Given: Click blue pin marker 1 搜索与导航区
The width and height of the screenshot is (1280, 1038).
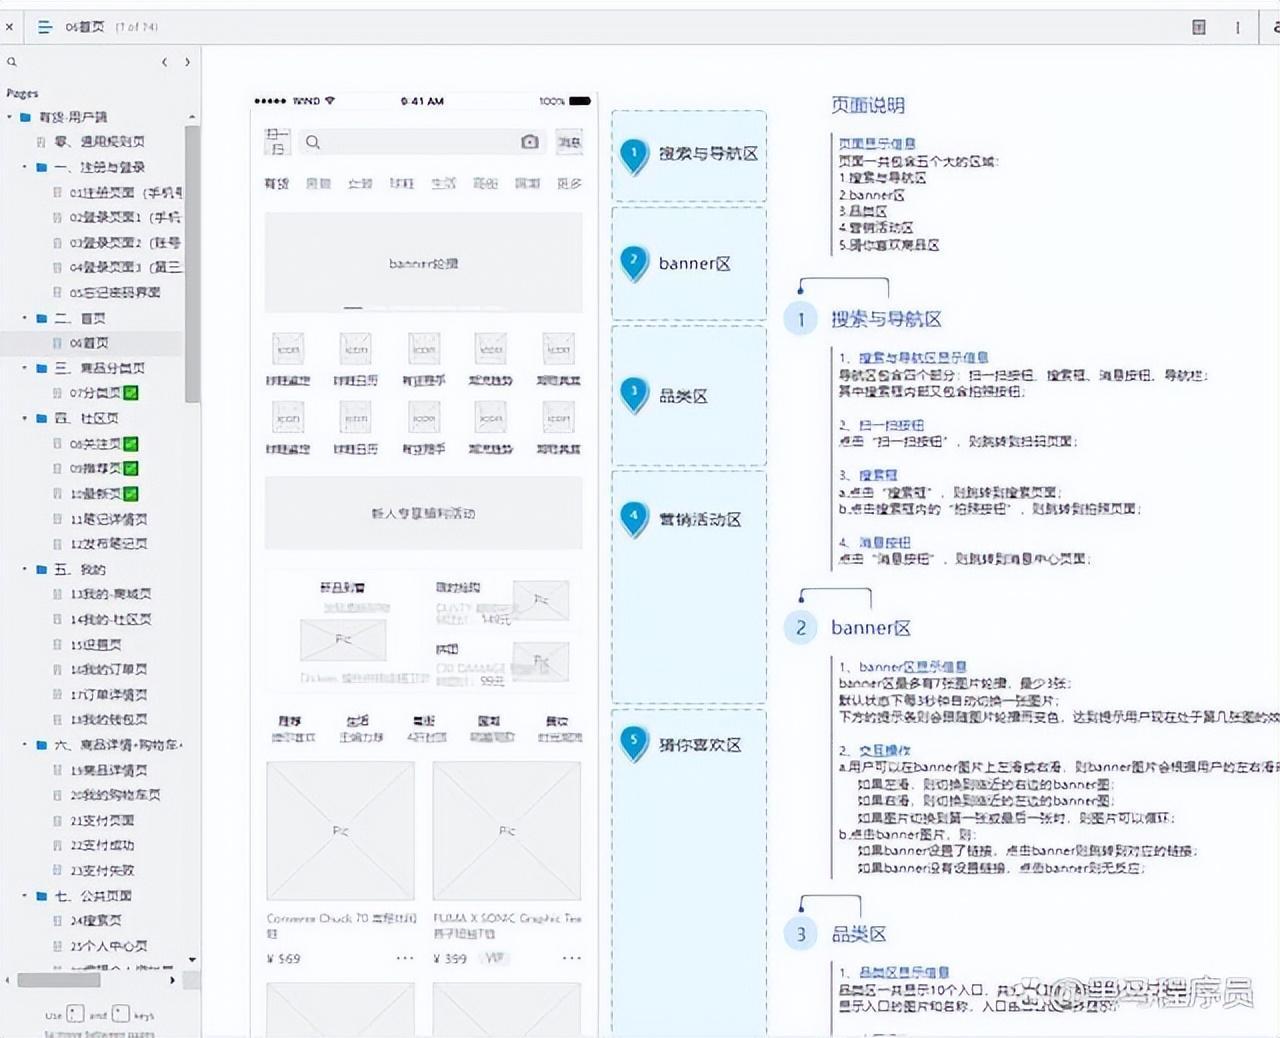Looking at the screenshot, I should click(x=634, y=155).
